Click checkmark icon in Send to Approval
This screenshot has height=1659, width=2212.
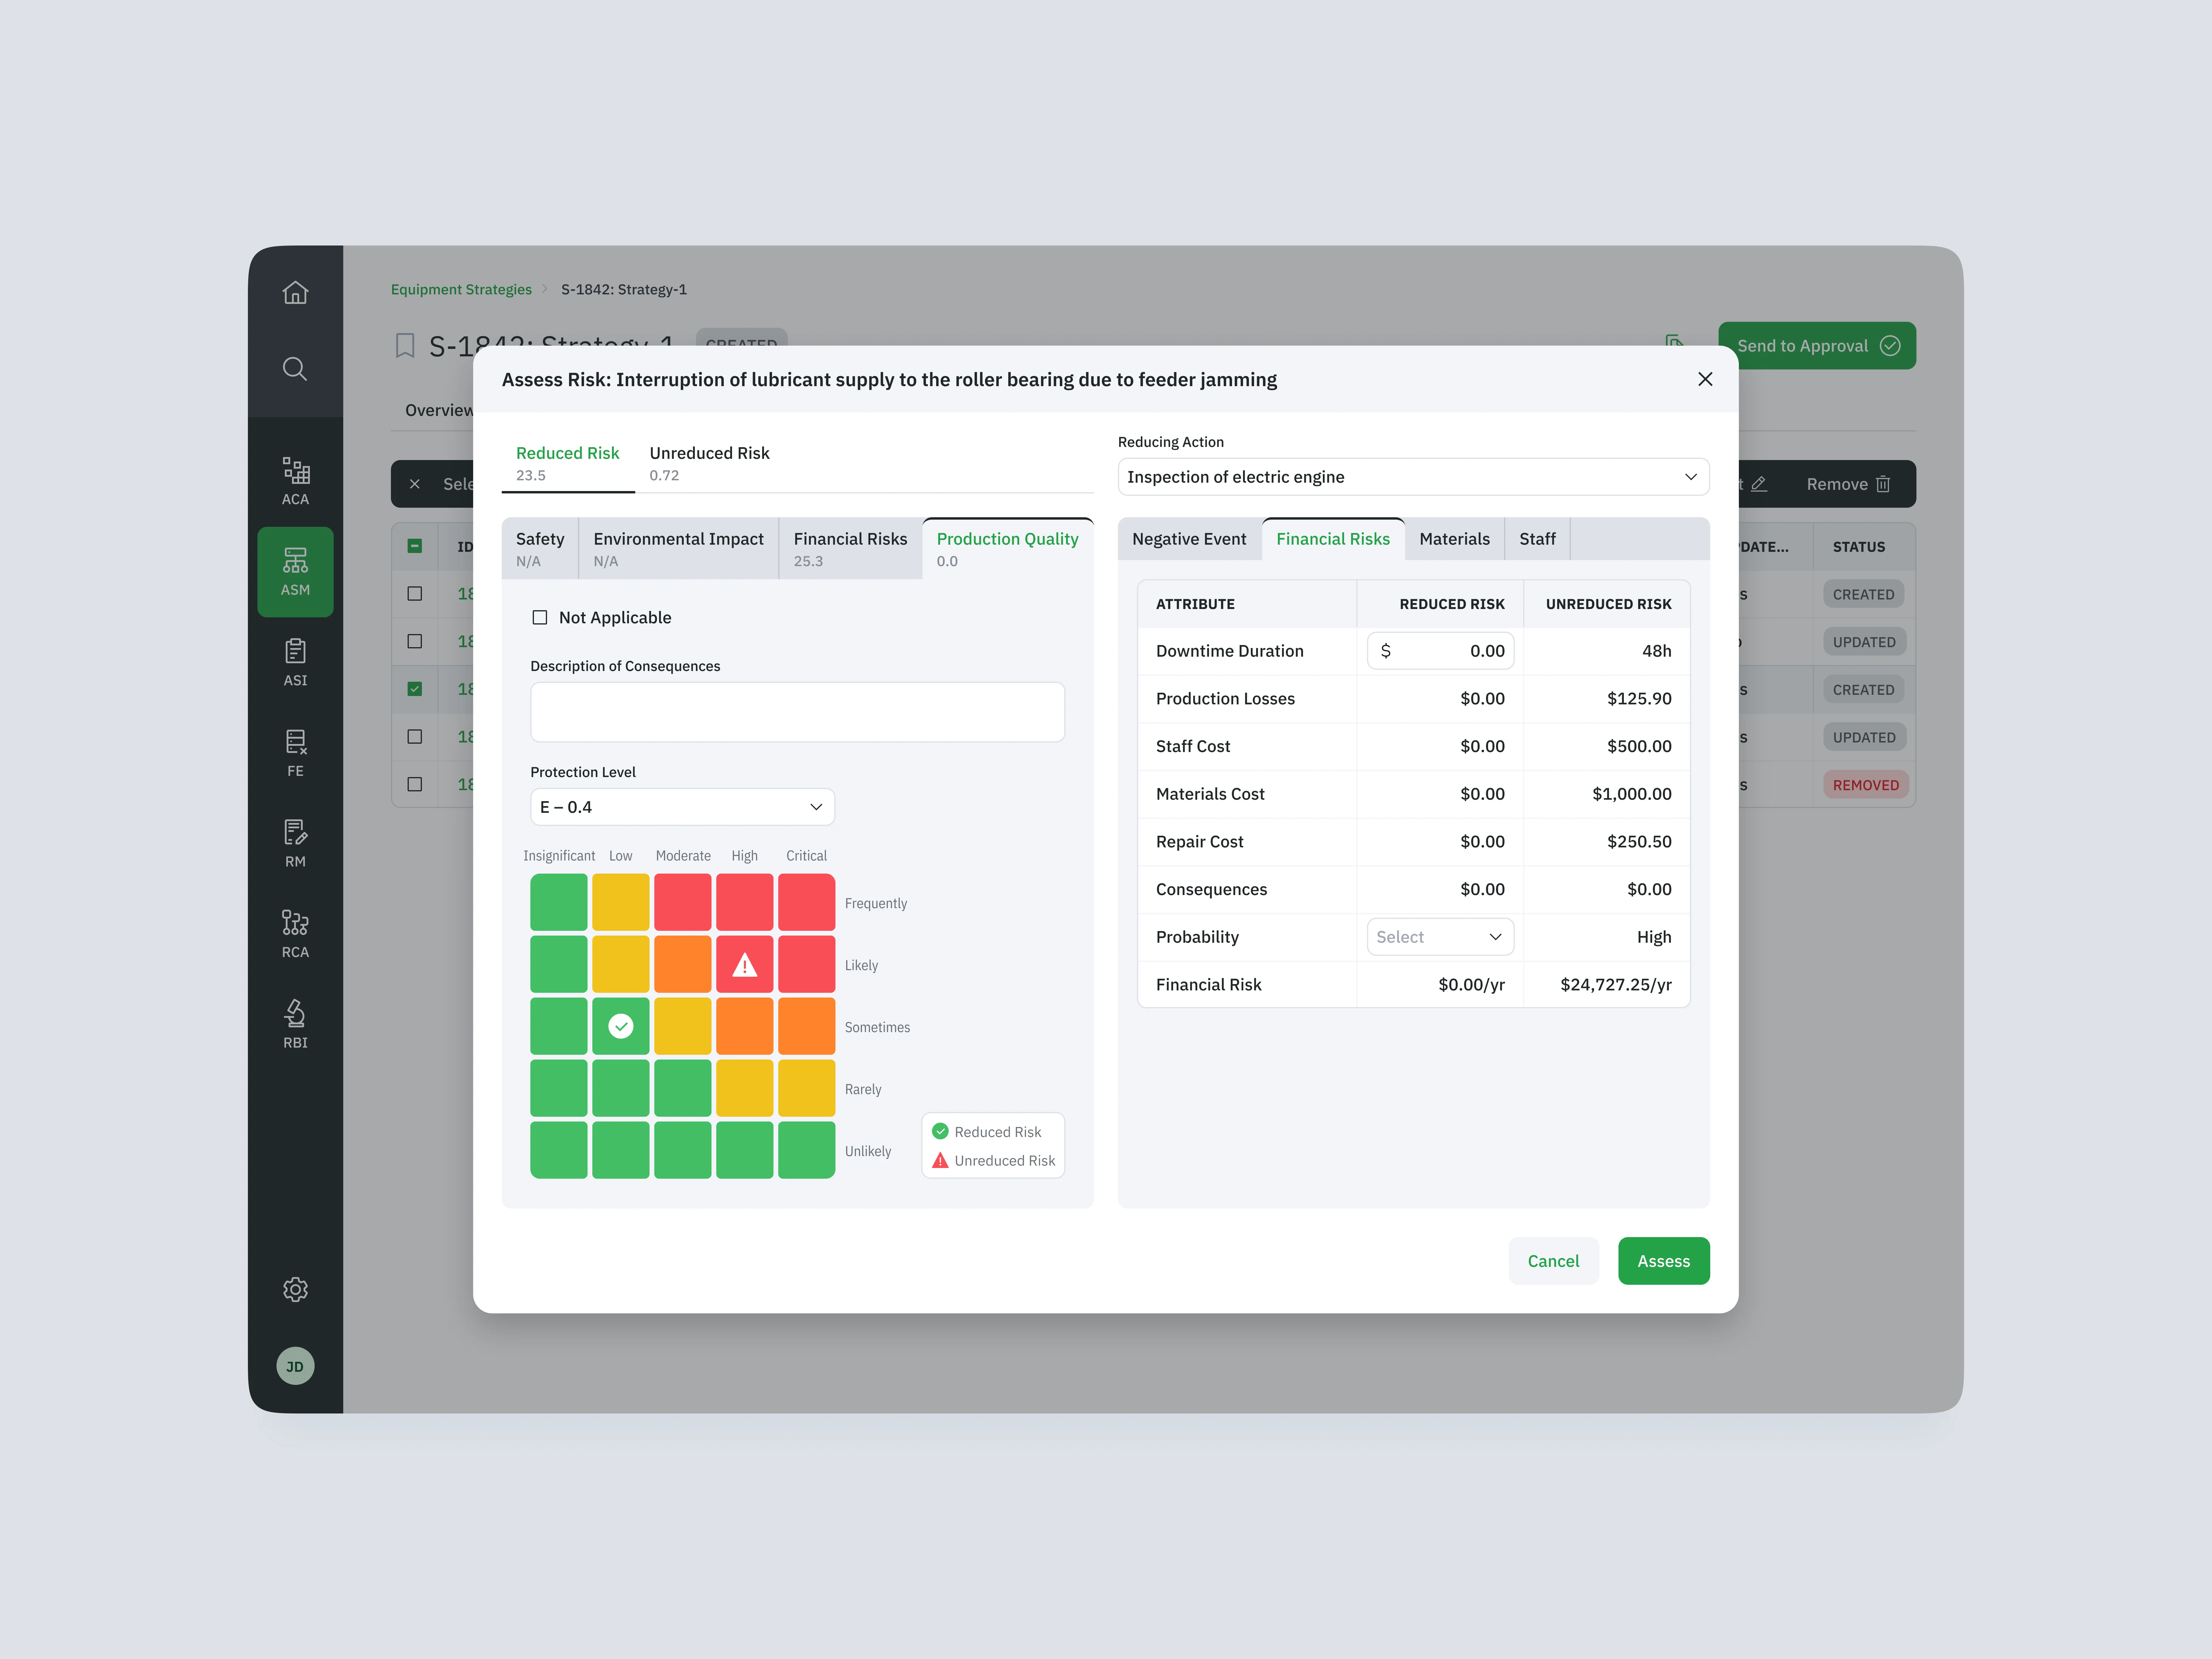[1890, 346]
